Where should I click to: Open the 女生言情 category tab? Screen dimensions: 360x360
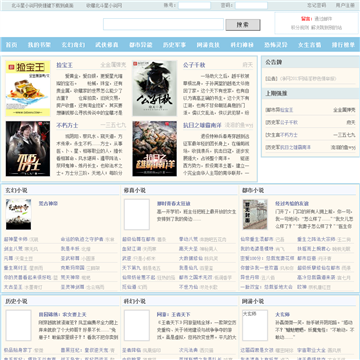coord(309,45)
